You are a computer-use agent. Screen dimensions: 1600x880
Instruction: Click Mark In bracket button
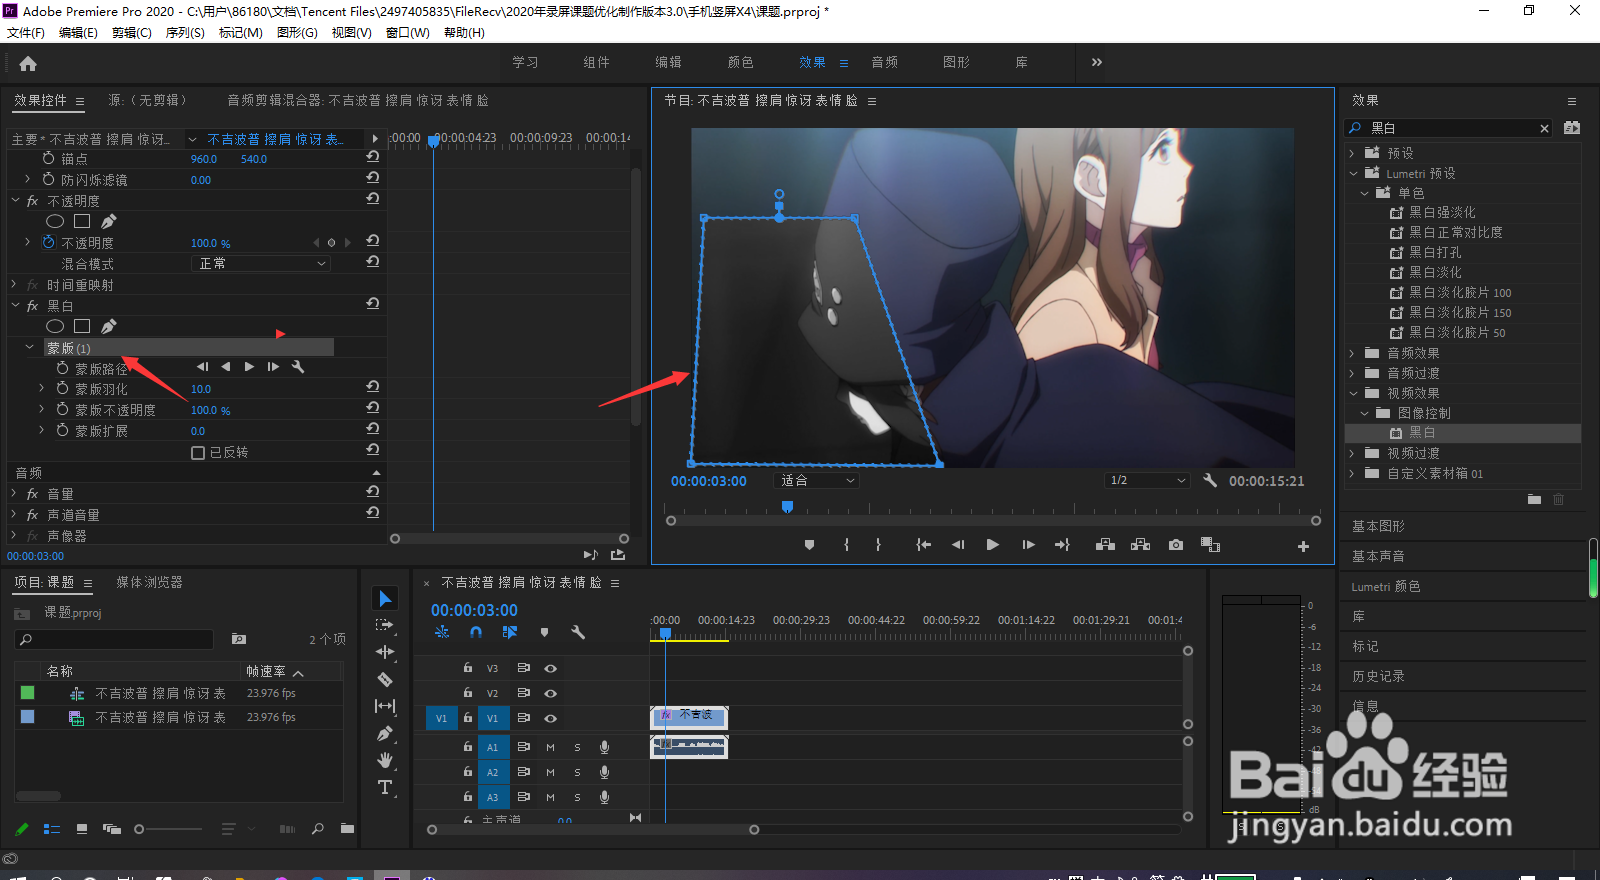(846, 545)
